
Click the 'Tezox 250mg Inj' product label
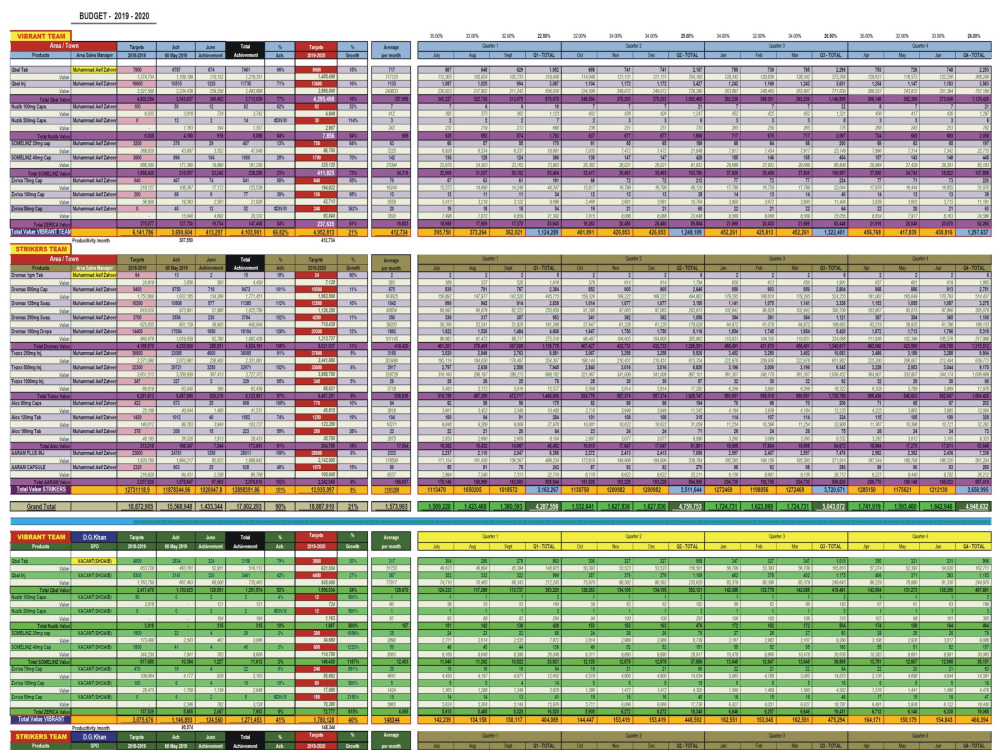tap(41, 353)
